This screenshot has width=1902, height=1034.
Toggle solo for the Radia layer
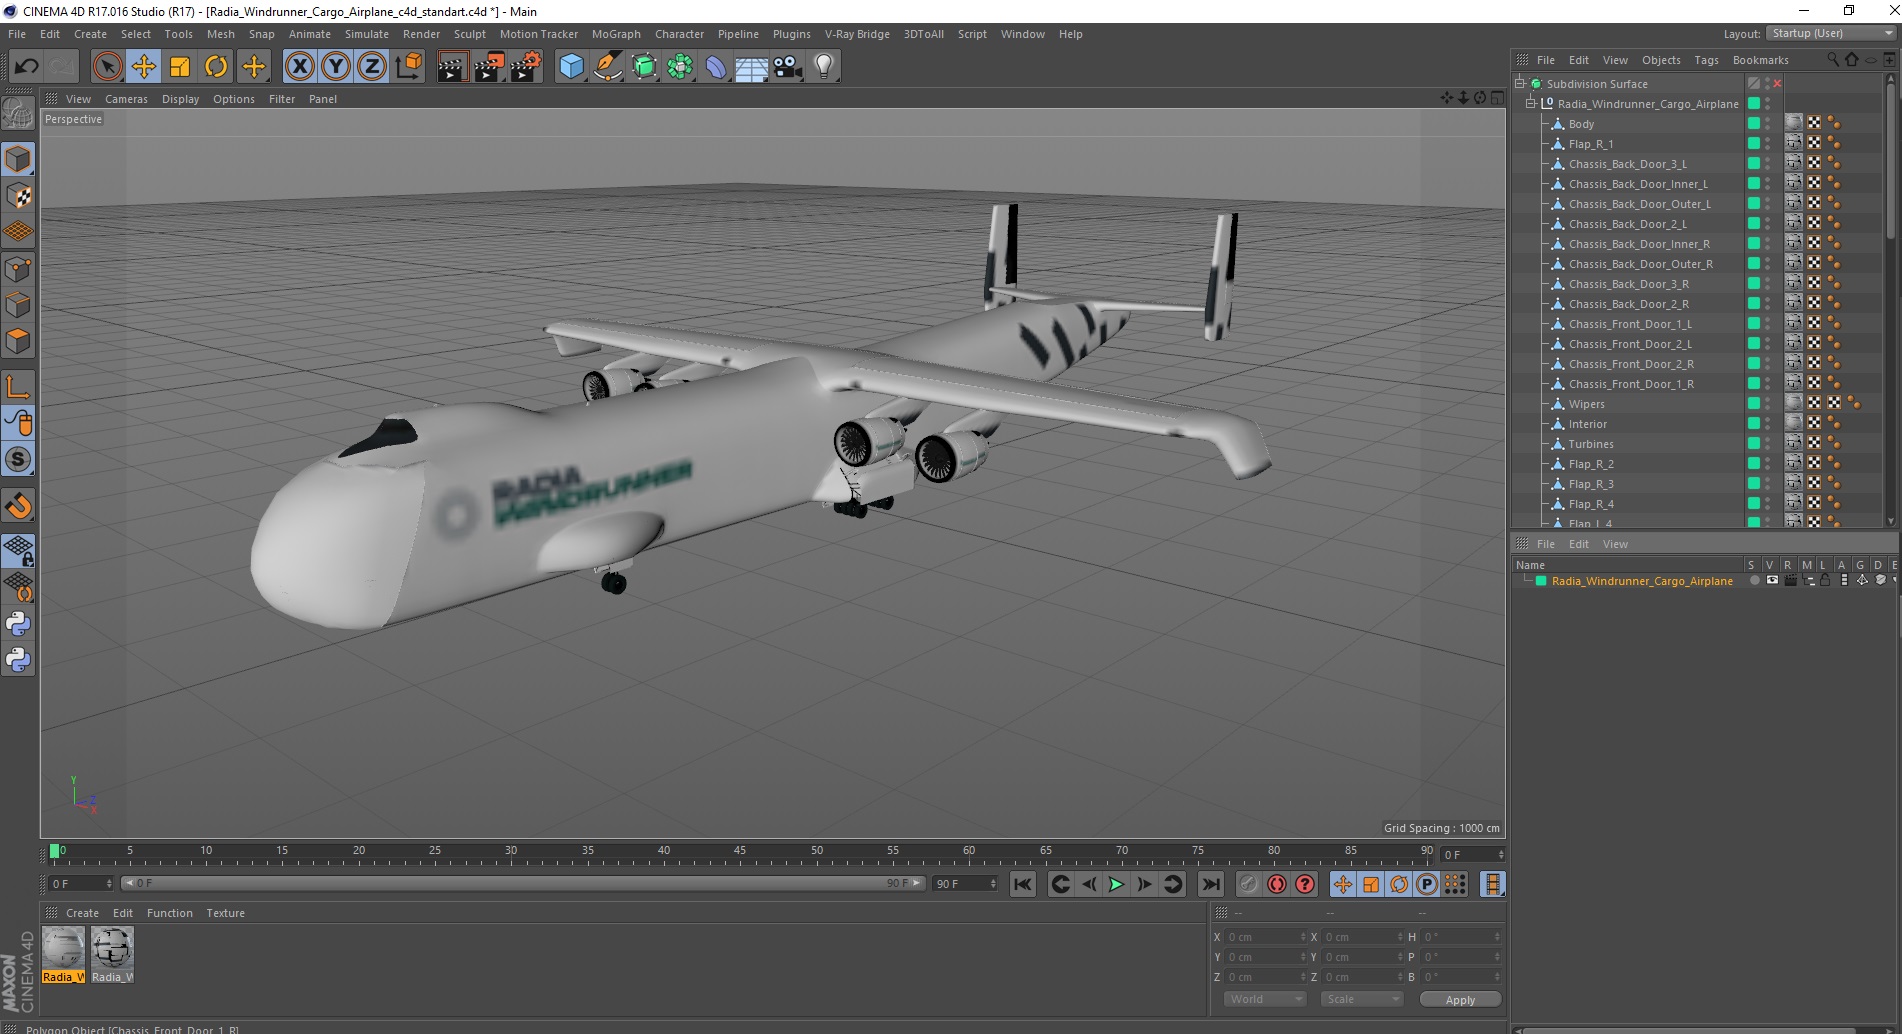[x=1754, y=581]
